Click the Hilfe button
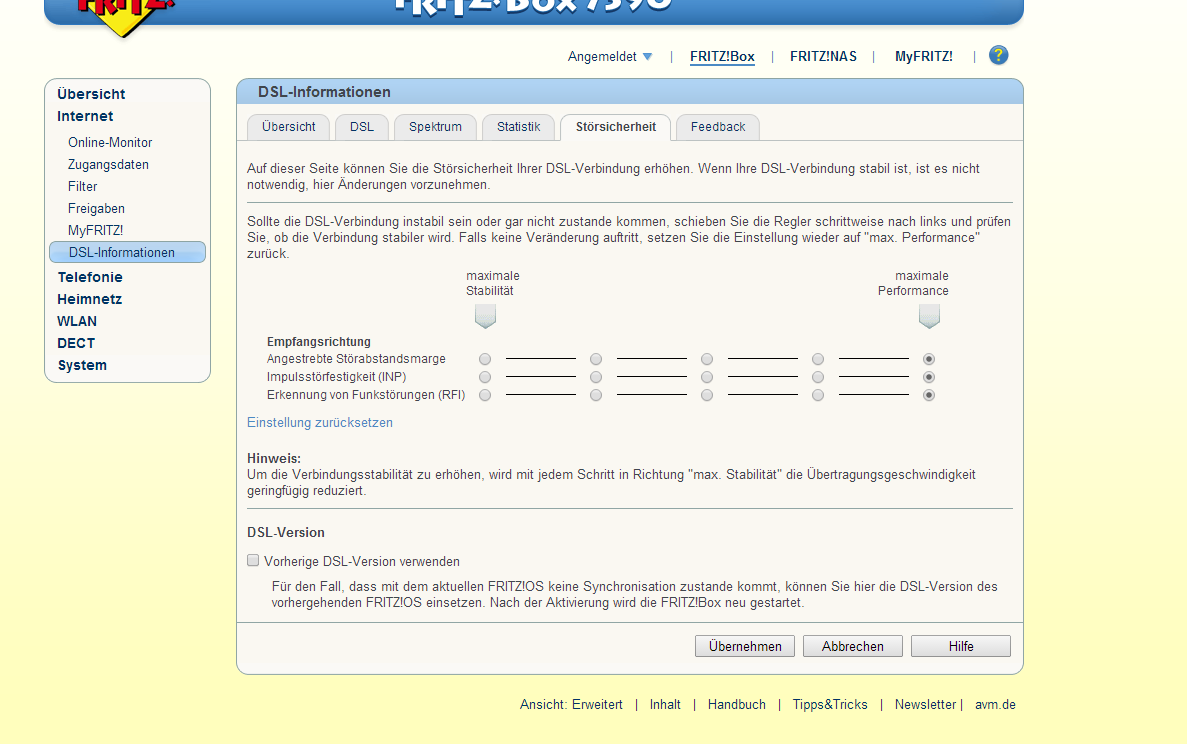Image resolution: width=1187 pixels, height=744 pixels. coord(961,646)
